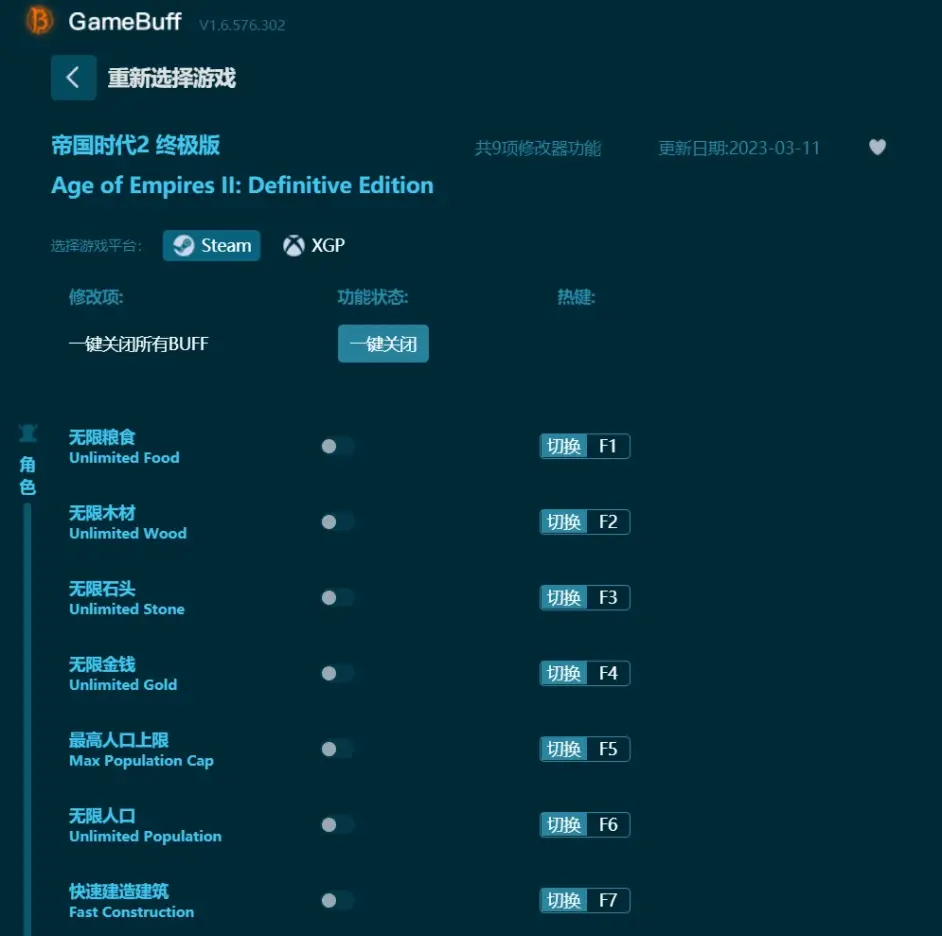Select the XGP platform tab
The image size is (942, 936).
pyautogui.click(x=314, y=245)
